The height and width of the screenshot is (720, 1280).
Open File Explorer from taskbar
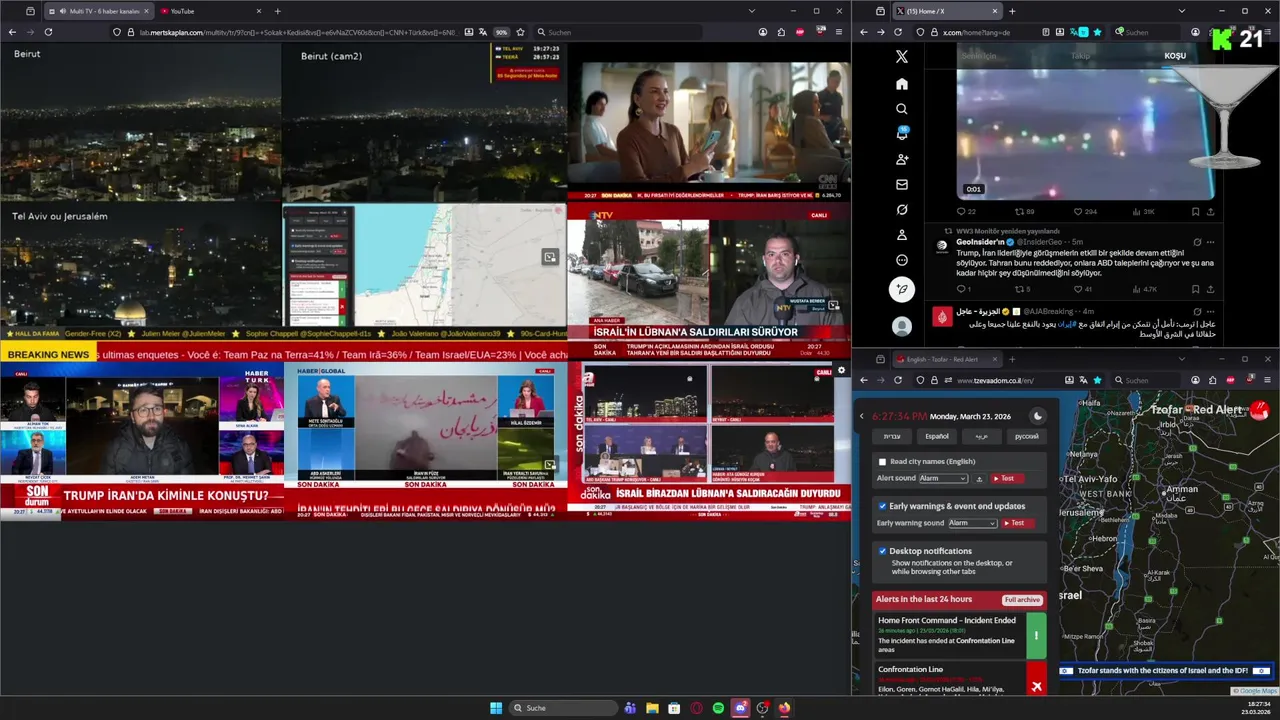(652, 708)
